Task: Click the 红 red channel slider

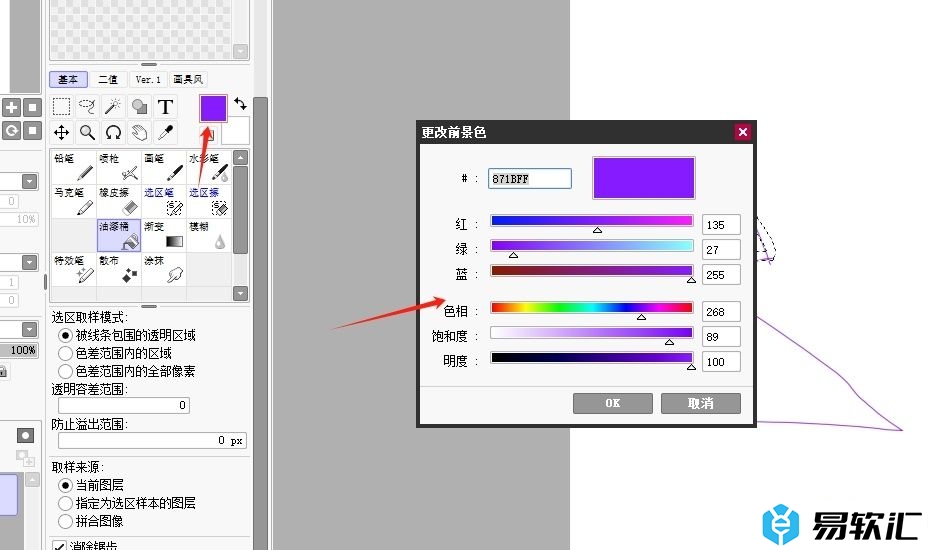Action: pos(592,221)
